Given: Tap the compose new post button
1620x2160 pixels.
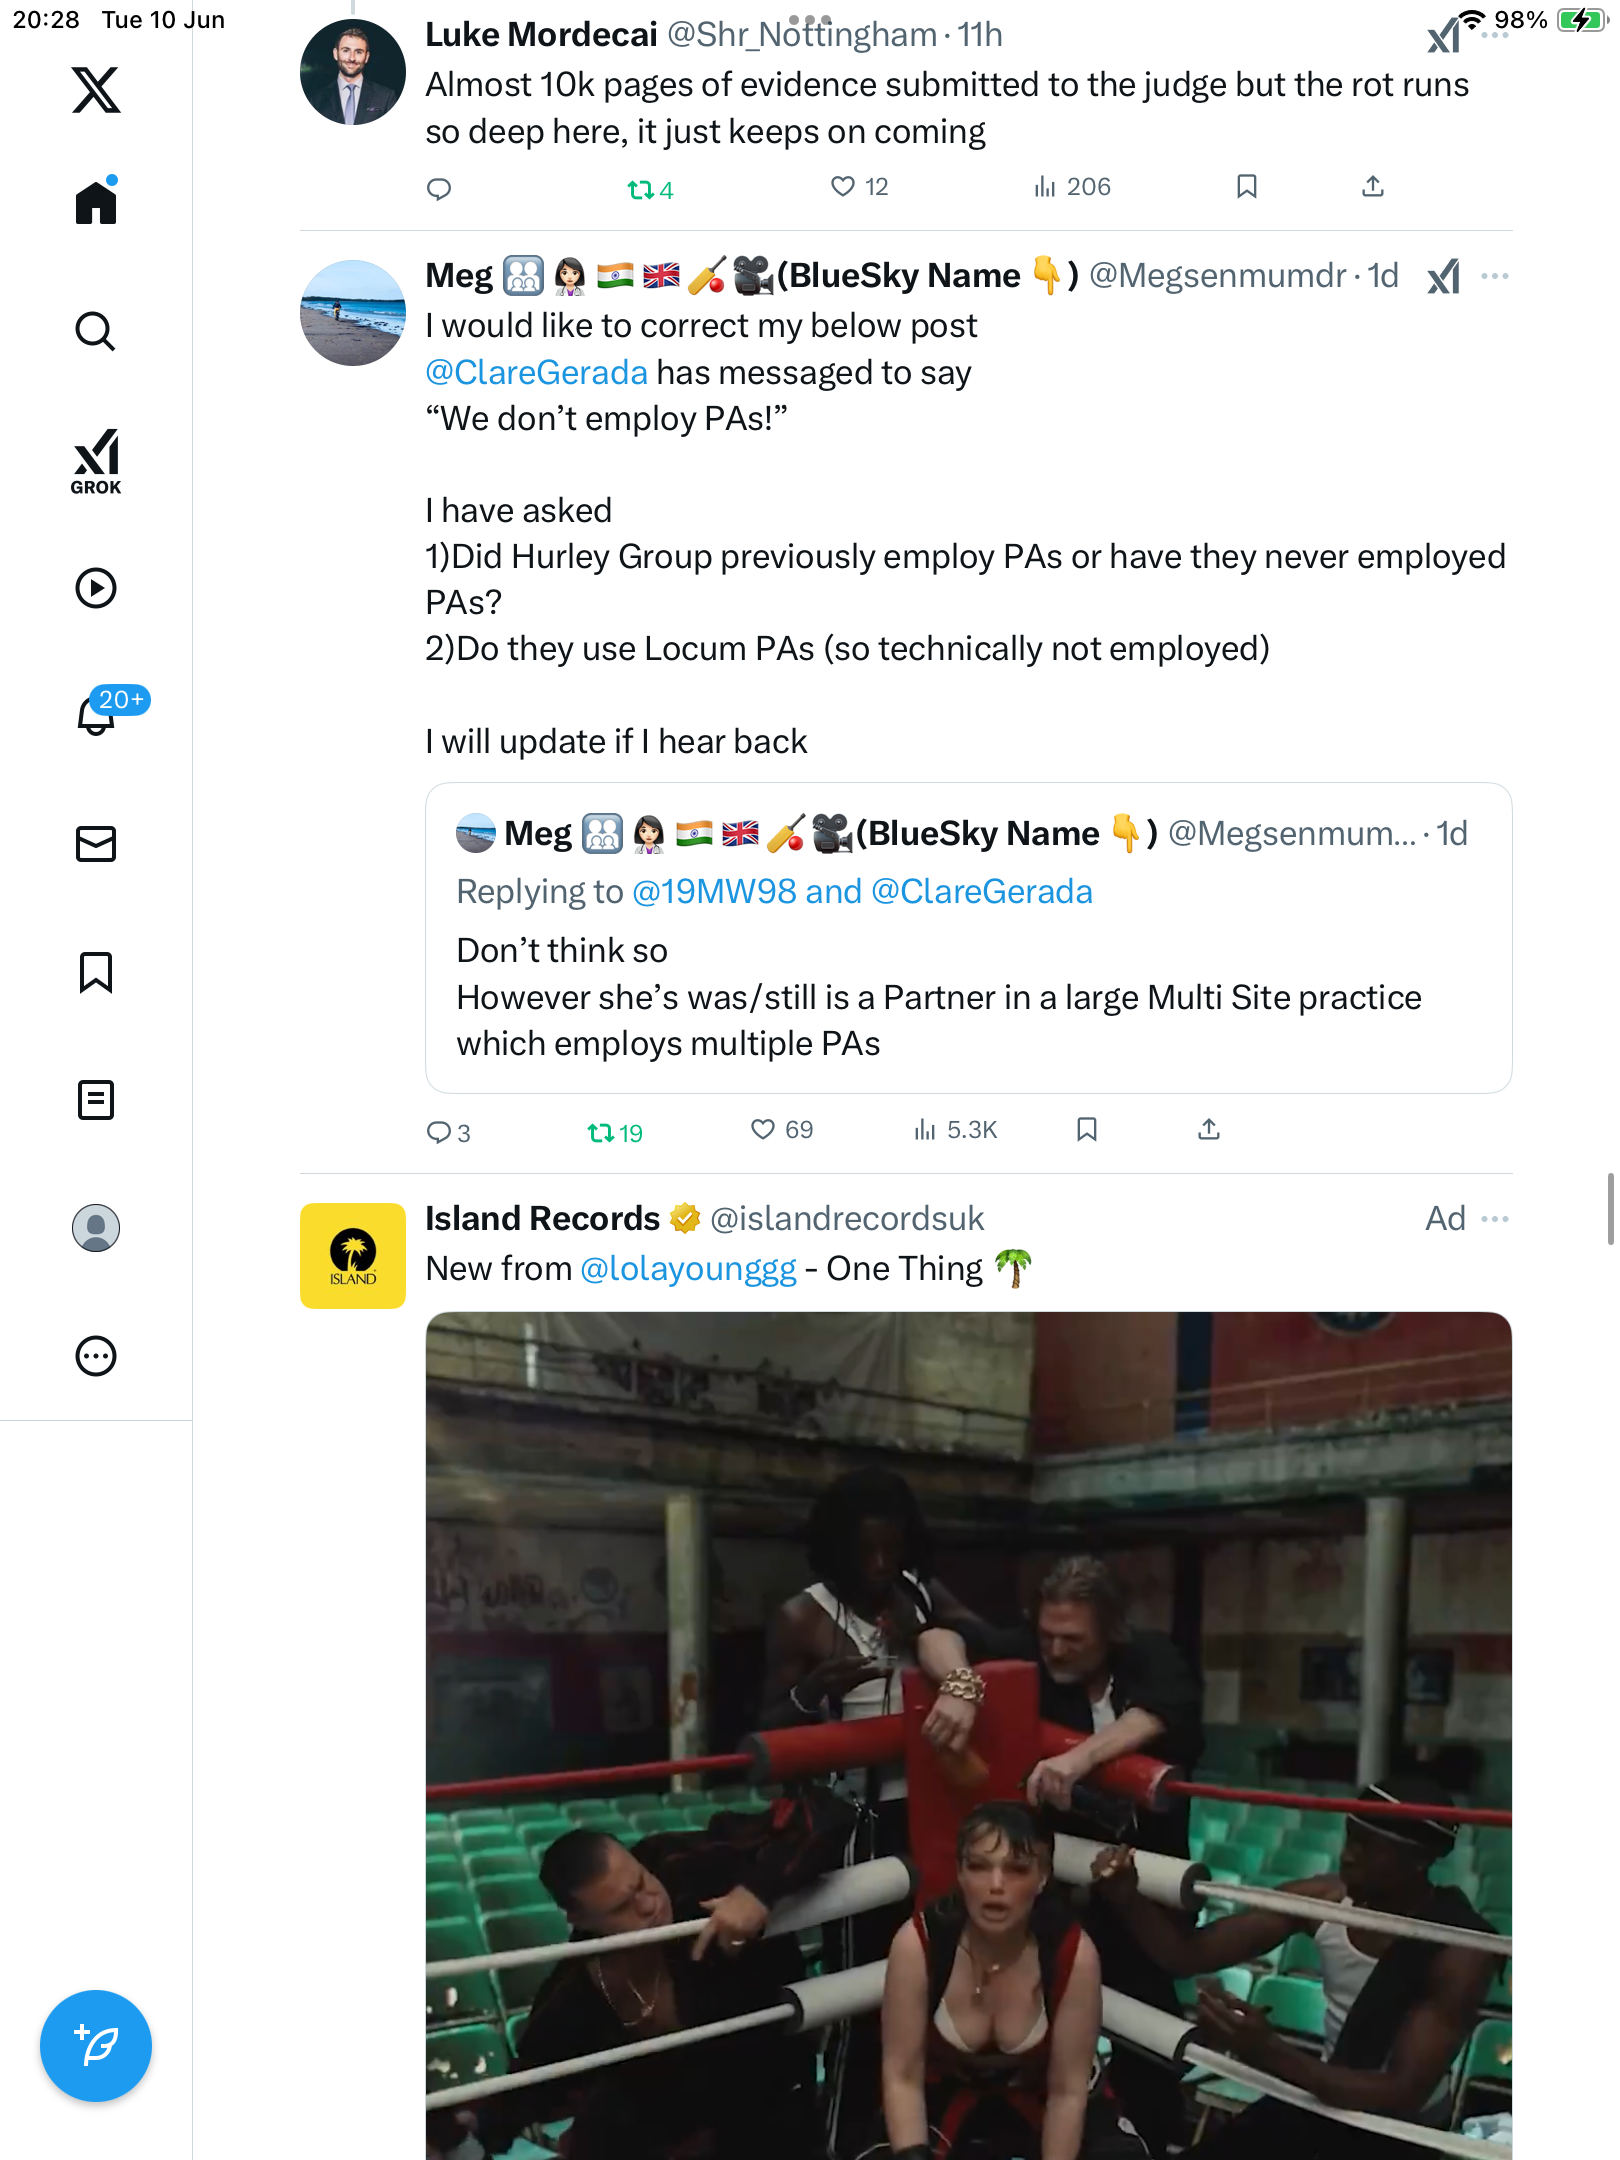Looking at the screenshot, I should tap(96, 2046).
